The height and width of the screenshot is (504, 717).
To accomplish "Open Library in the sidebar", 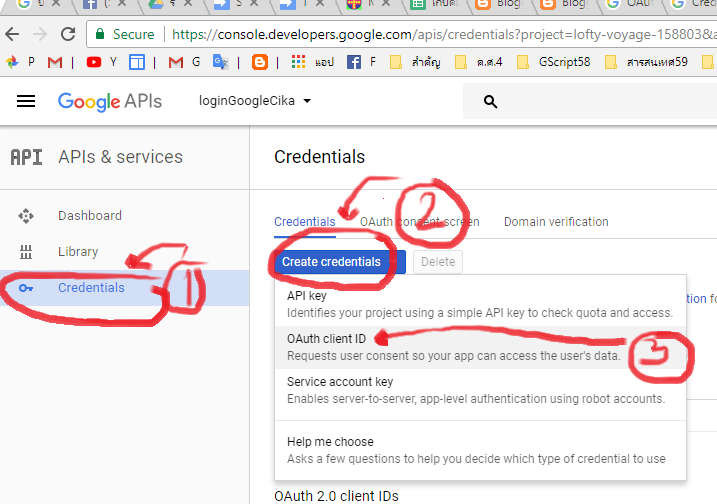I will (78, 252).
